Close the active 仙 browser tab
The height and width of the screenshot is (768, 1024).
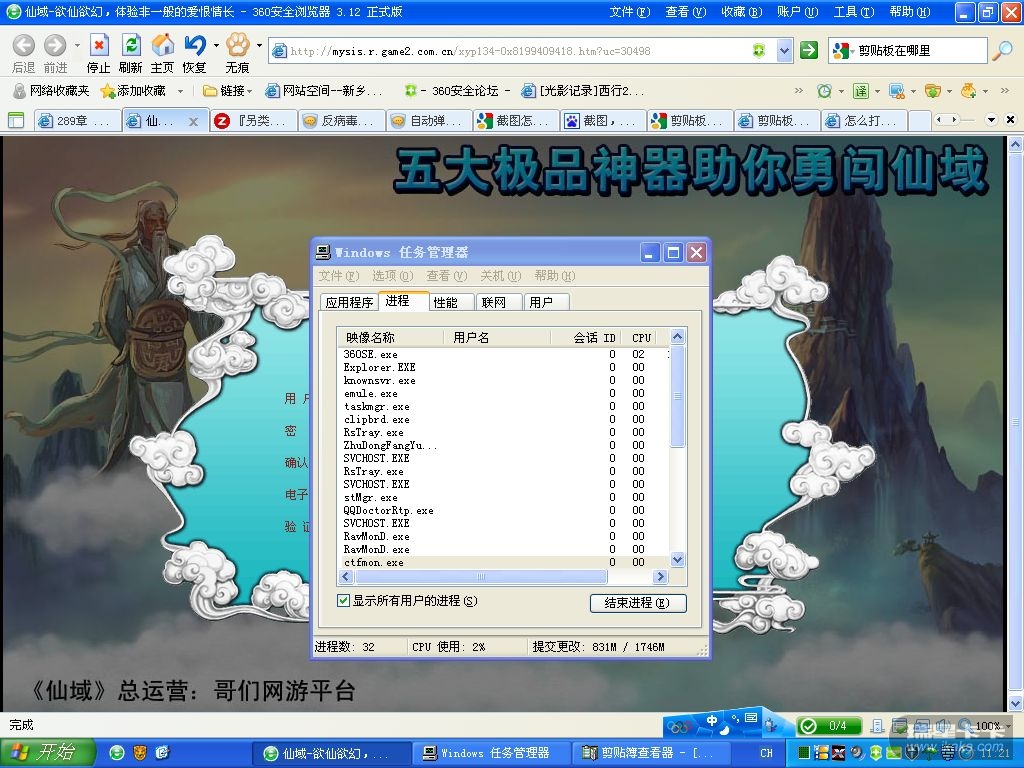click(193, 121)
